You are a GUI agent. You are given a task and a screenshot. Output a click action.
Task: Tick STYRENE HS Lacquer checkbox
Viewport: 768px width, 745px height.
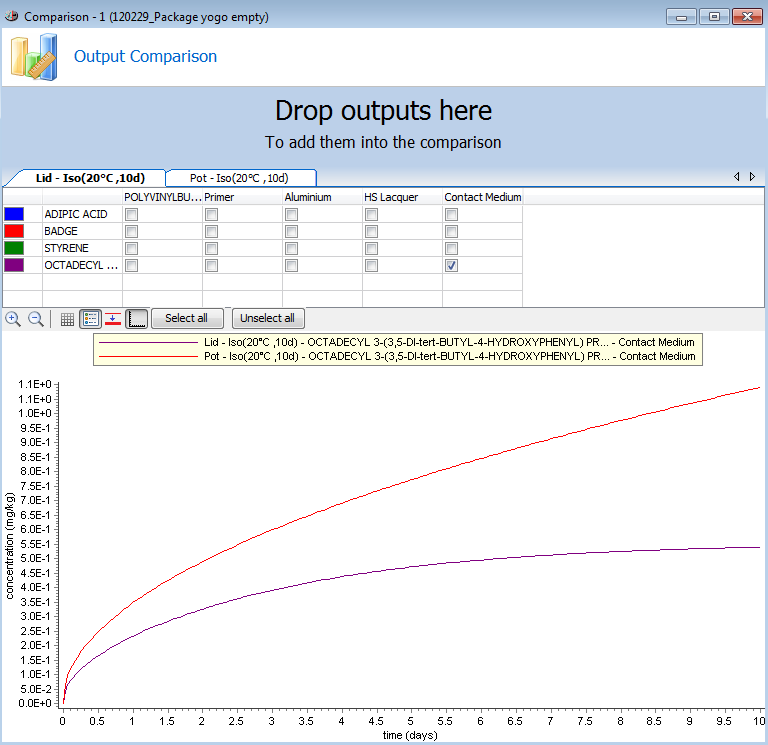tap(371, 248)
